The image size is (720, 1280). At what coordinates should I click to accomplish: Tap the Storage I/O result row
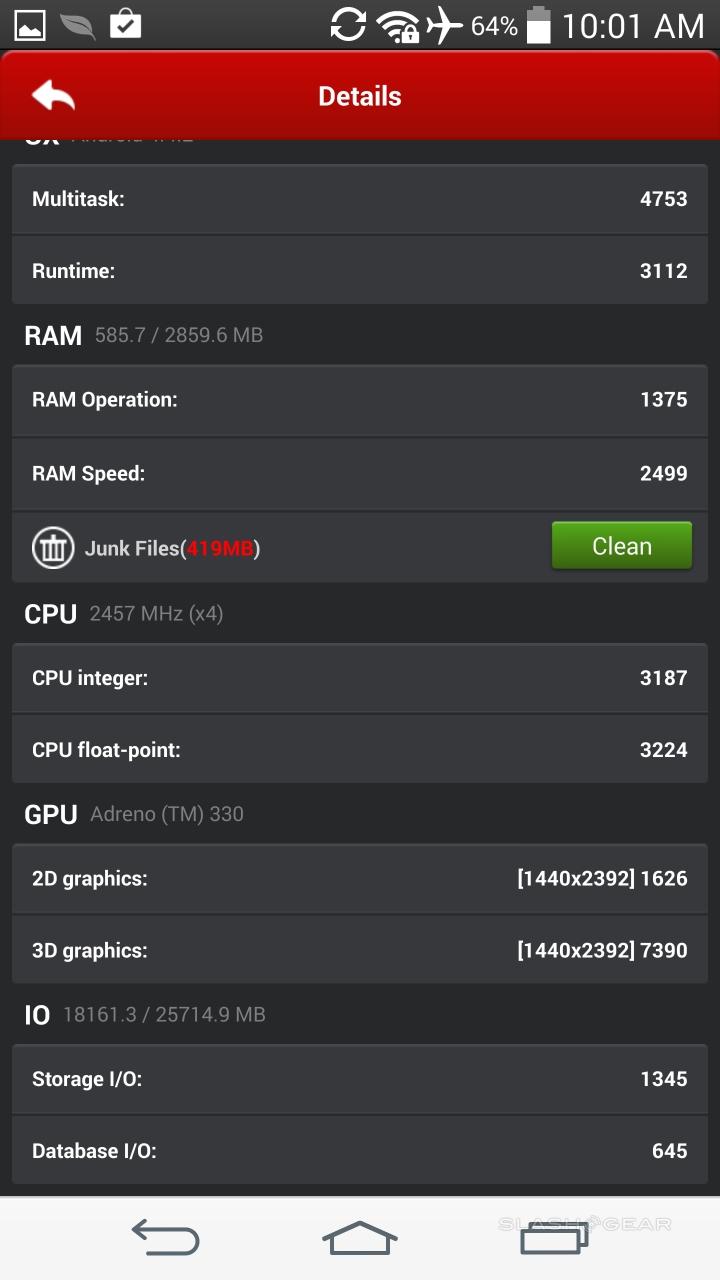pos(360,1079)
